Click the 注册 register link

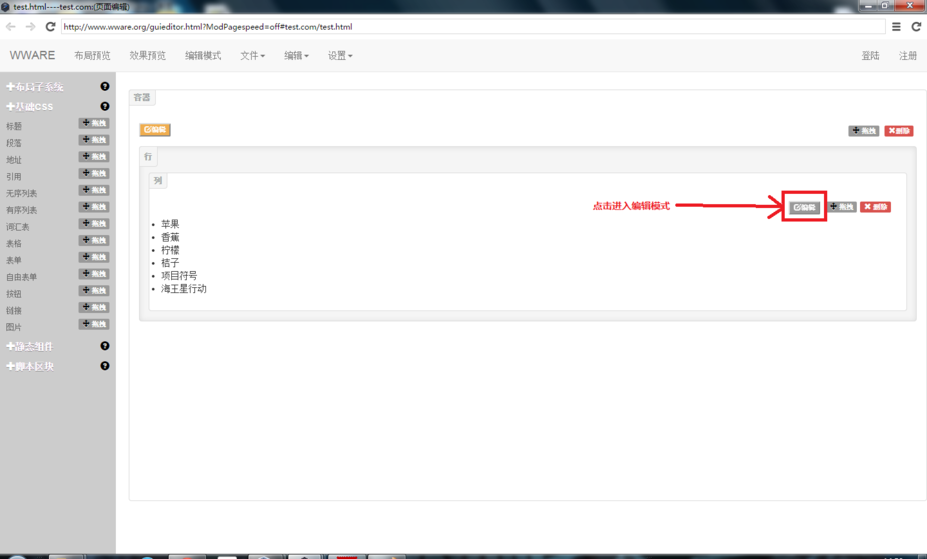point(908,56)
